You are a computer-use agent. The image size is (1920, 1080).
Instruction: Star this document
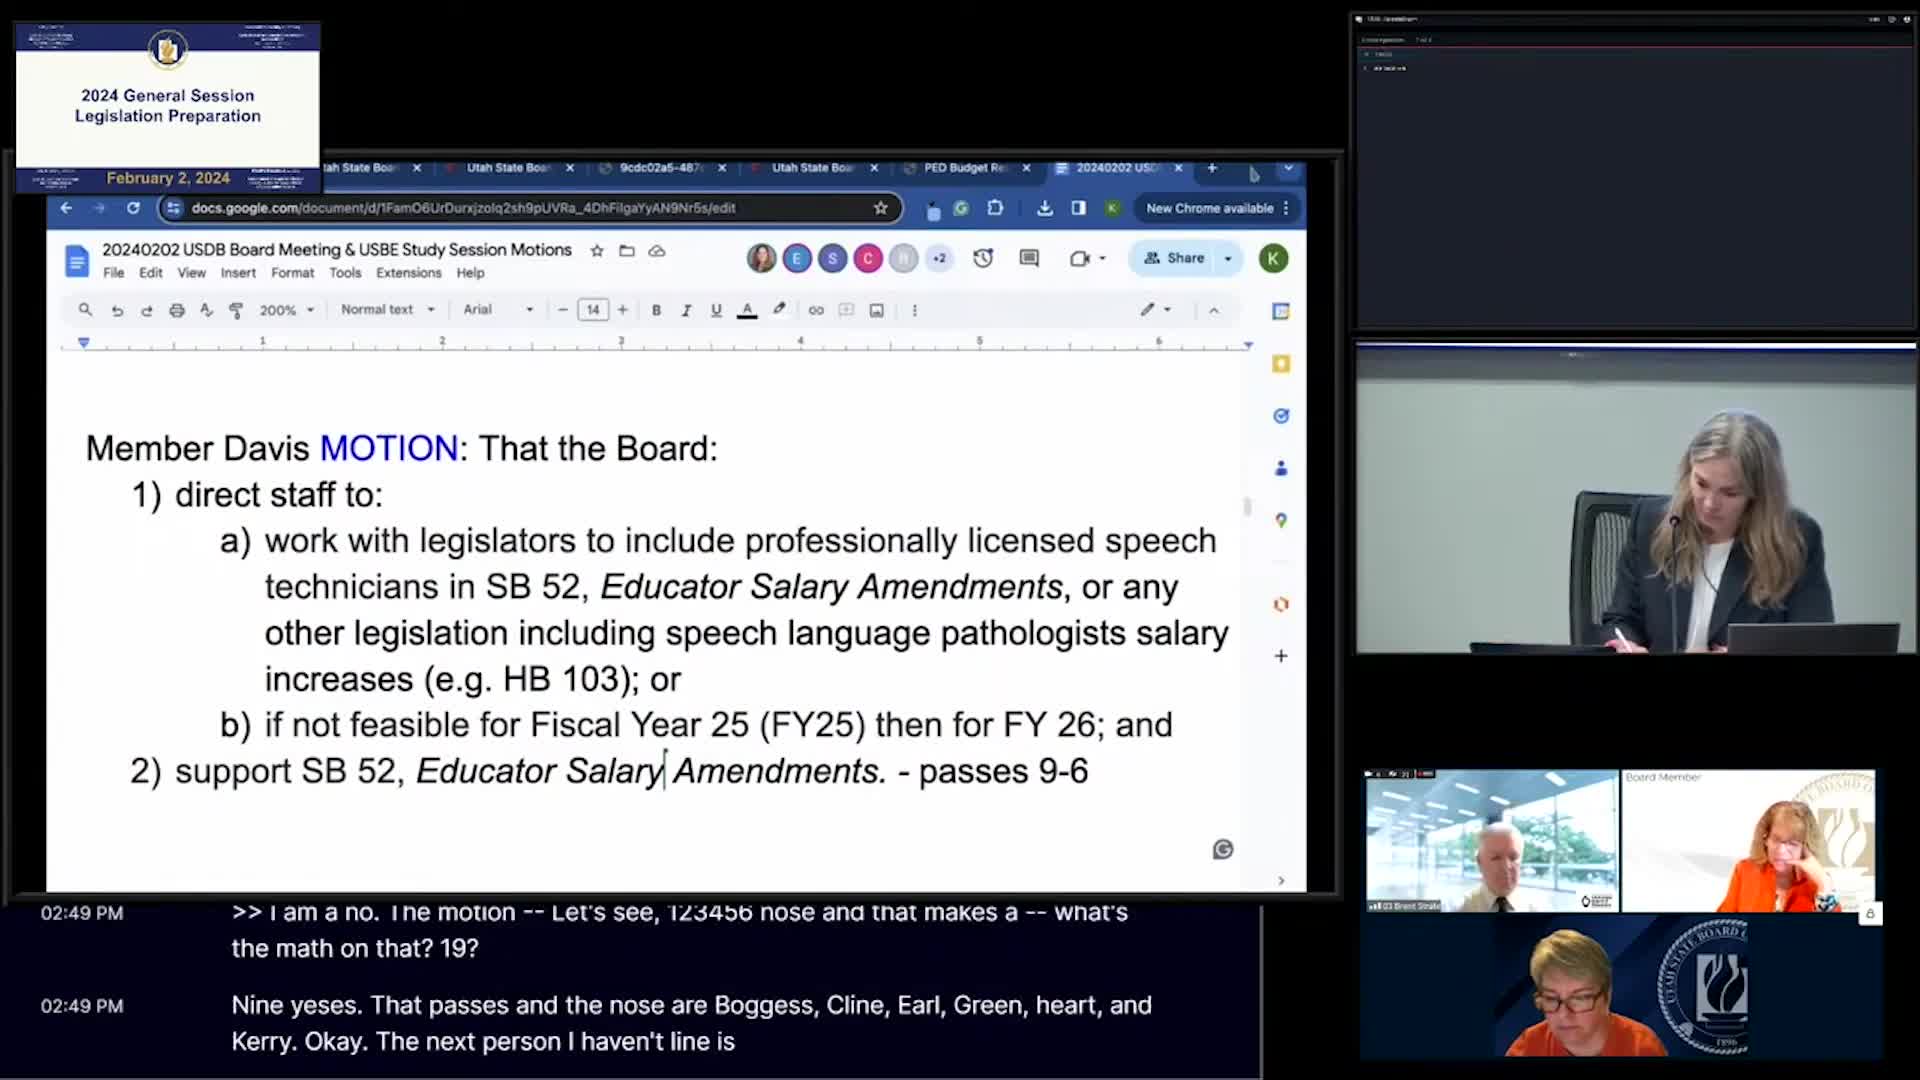coord(597,251)
